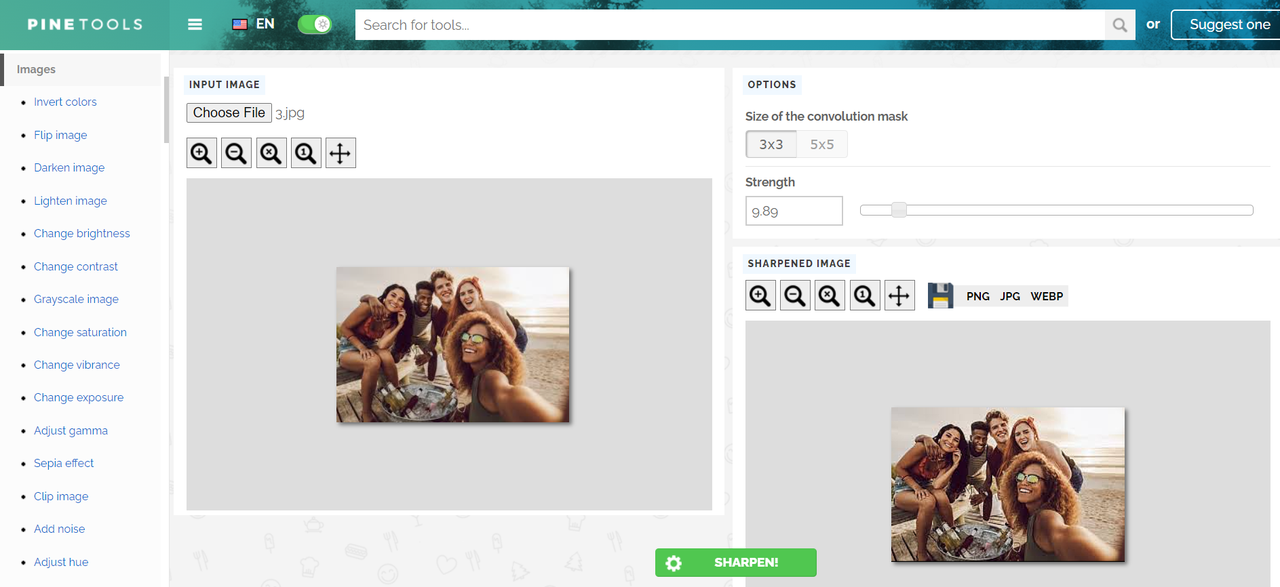
Task: Select the 3x3 convolution mask
Action: click(771, 144)
